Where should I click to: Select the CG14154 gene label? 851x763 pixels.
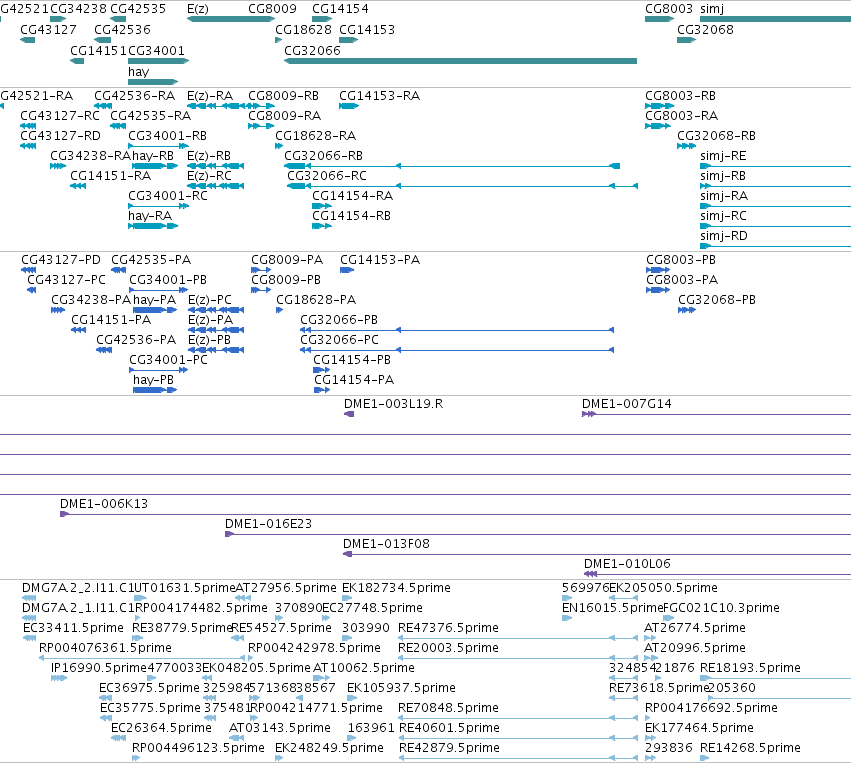click(x=340, y=9)
